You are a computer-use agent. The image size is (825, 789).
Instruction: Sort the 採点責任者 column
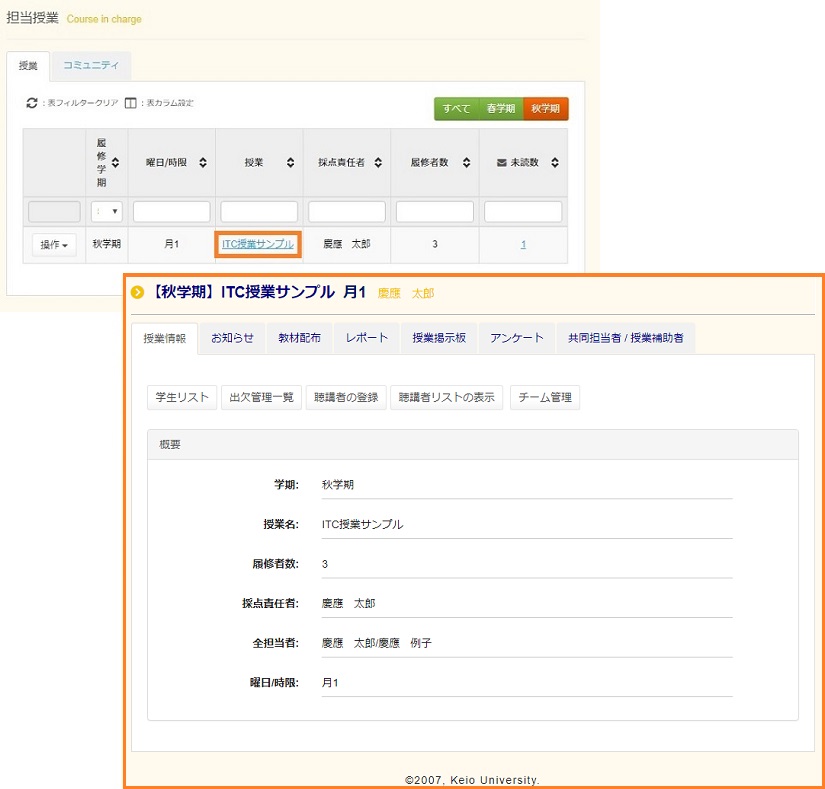click(x=379, y=162)
